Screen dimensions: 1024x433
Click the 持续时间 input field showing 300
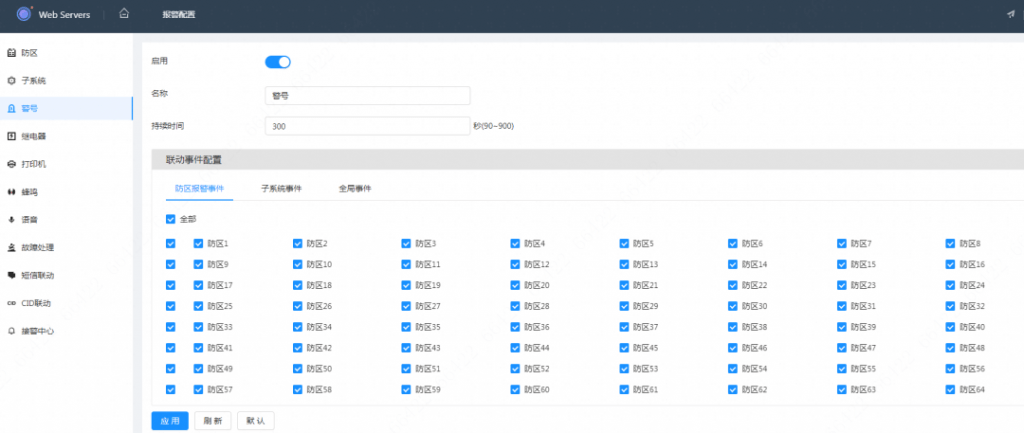367,127
